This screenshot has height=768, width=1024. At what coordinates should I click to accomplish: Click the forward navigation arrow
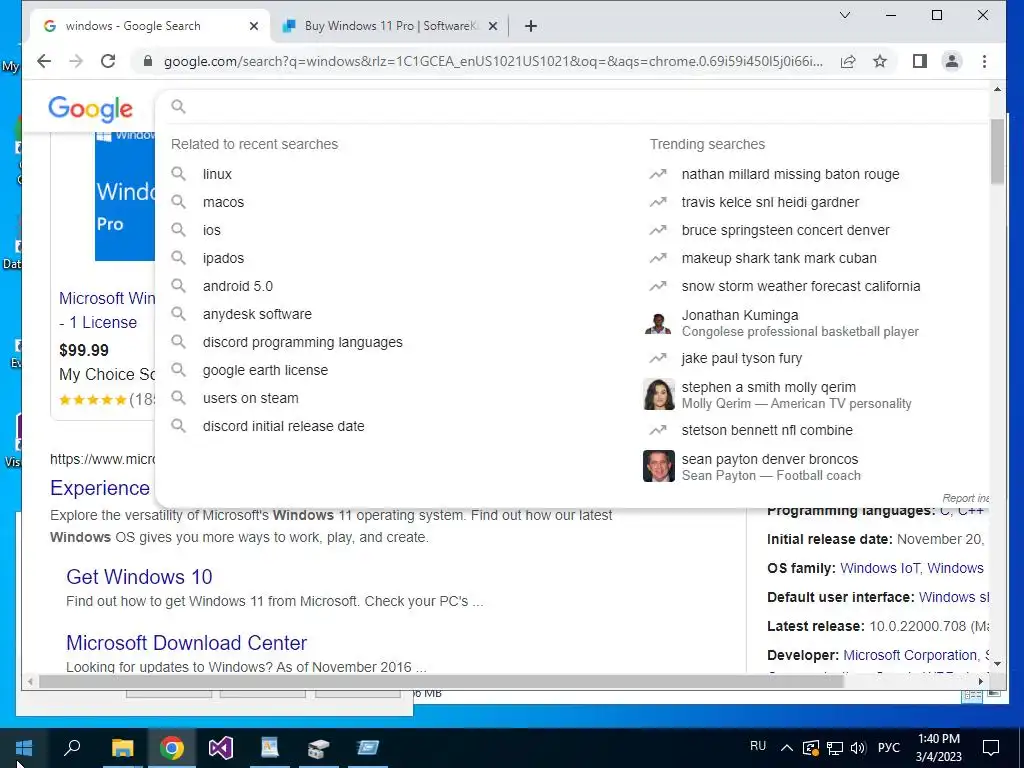[76, 61]
